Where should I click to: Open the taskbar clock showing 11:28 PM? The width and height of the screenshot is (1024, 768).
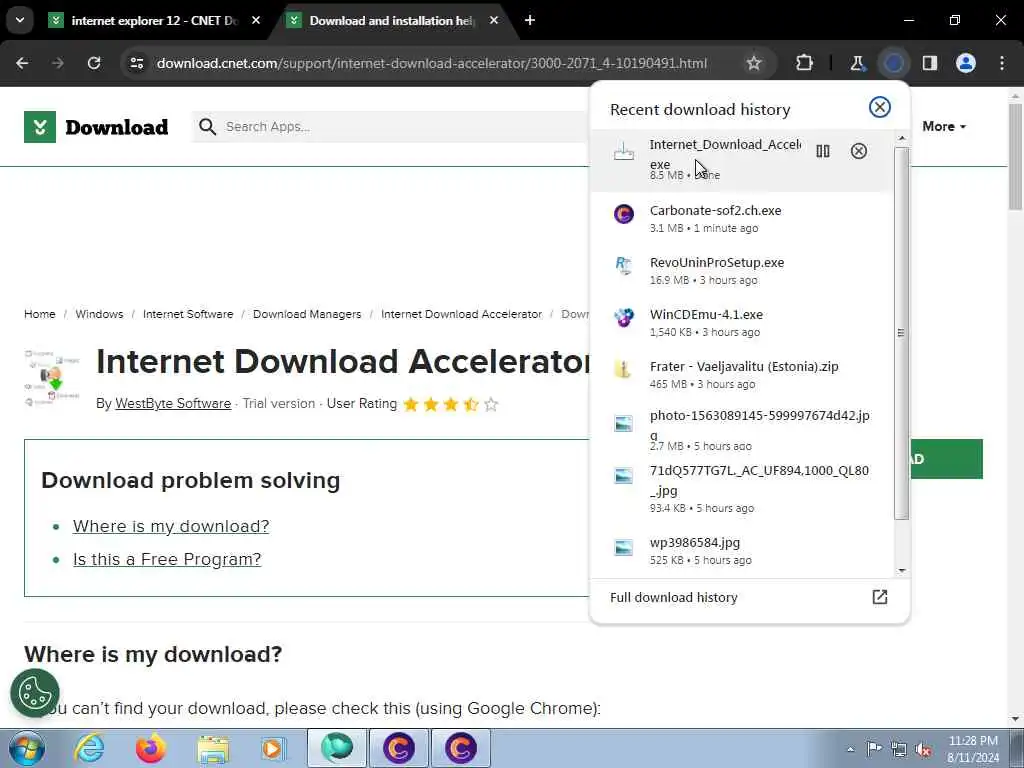pos(973,749)
